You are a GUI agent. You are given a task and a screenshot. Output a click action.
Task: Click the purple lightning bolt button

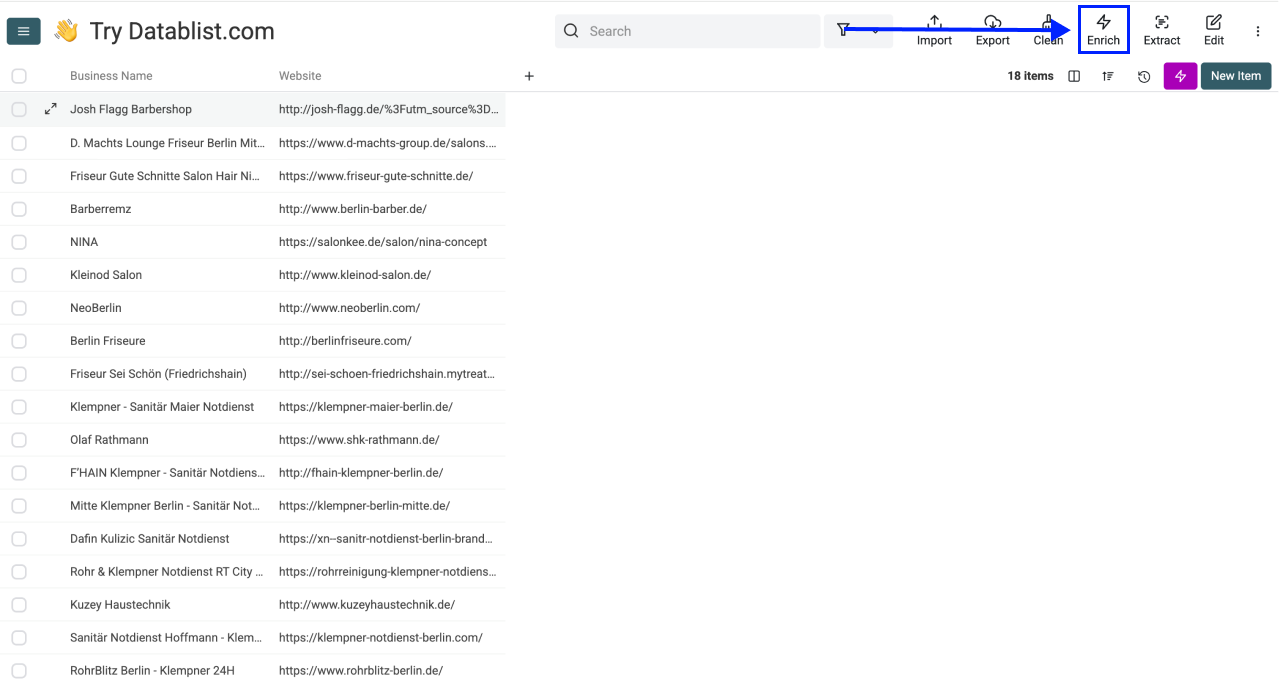click(1180, 76)
